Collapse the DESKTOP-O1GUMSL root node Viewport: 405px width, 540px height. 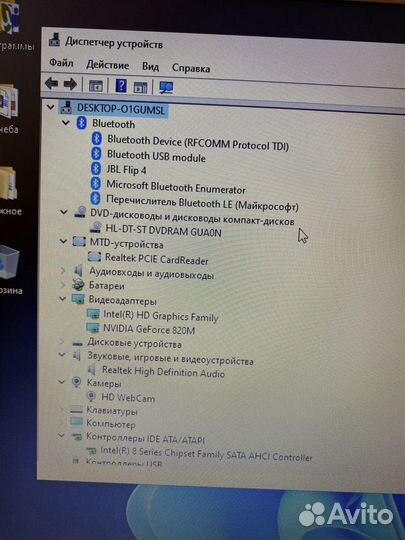51,107
